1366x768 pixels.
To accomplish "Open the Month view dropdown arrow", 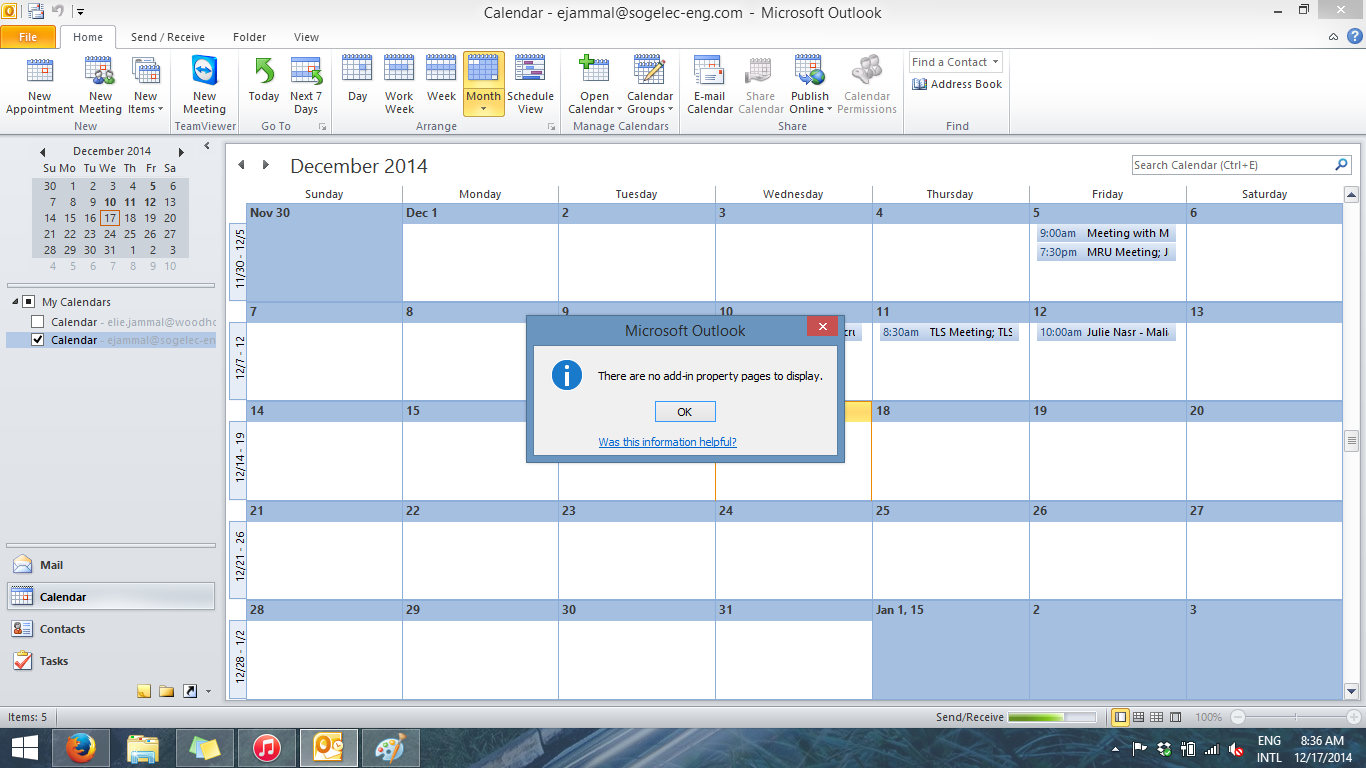I will pos(483,109).
